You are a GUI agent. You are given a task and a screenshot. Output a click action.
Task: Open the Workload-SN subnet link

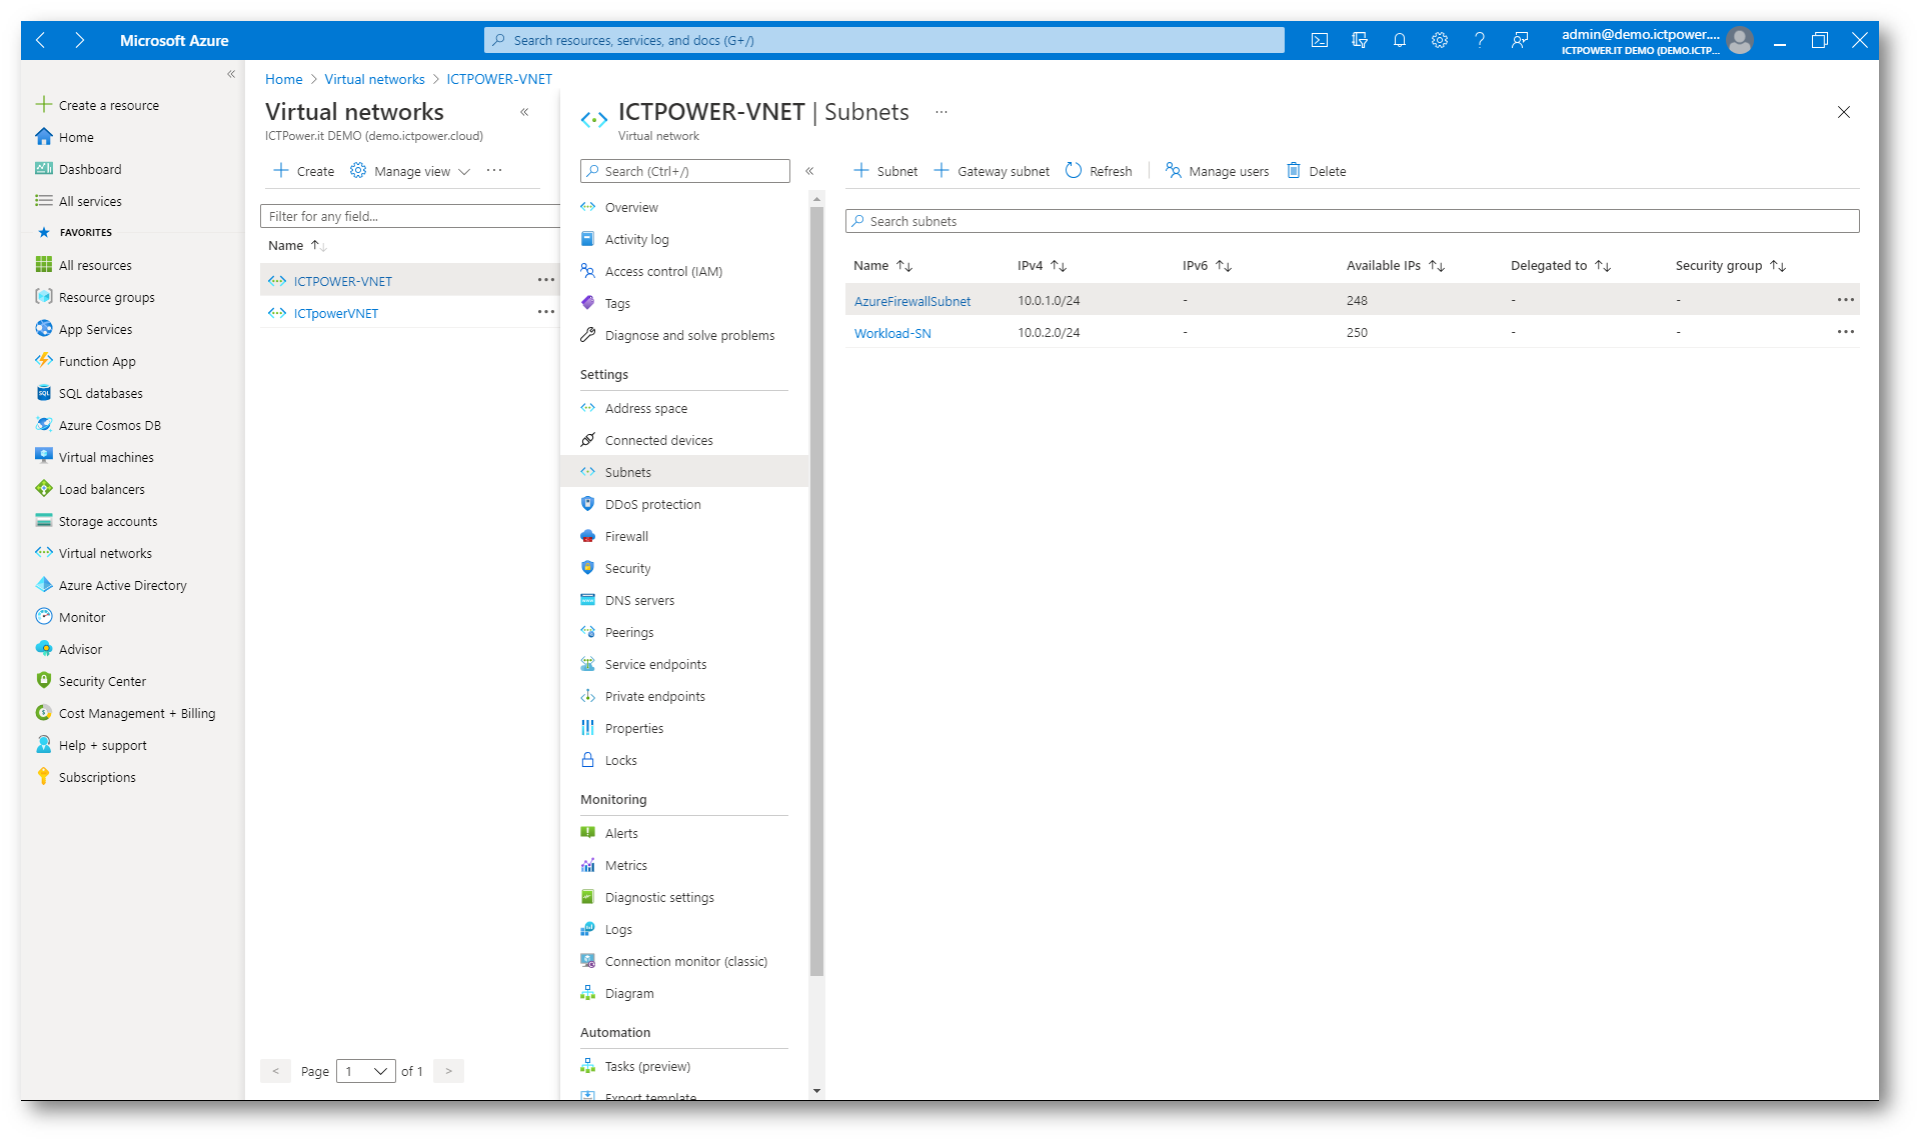pos(892,333)
